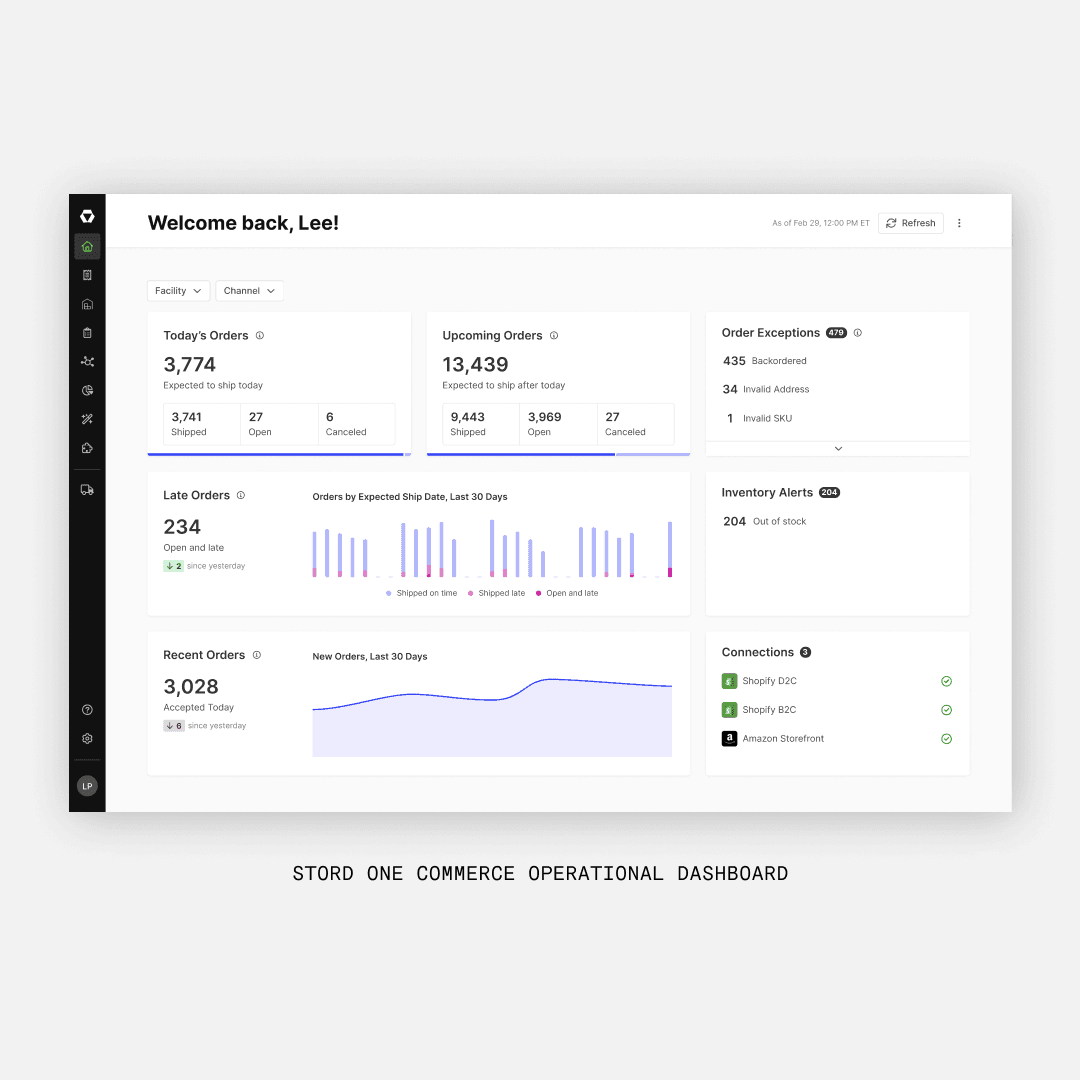Open the LP user avatar
1080x1080 pixels.
point(87,786)
